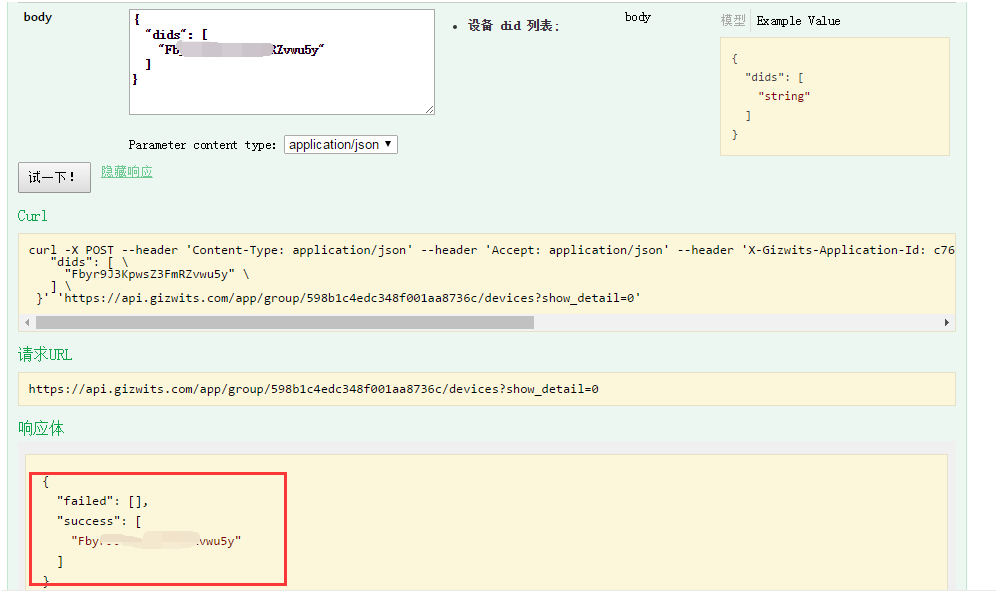998x593 pixels.
Task: Click the Try it out (试一下!) button
Action: tap(53, 176)
